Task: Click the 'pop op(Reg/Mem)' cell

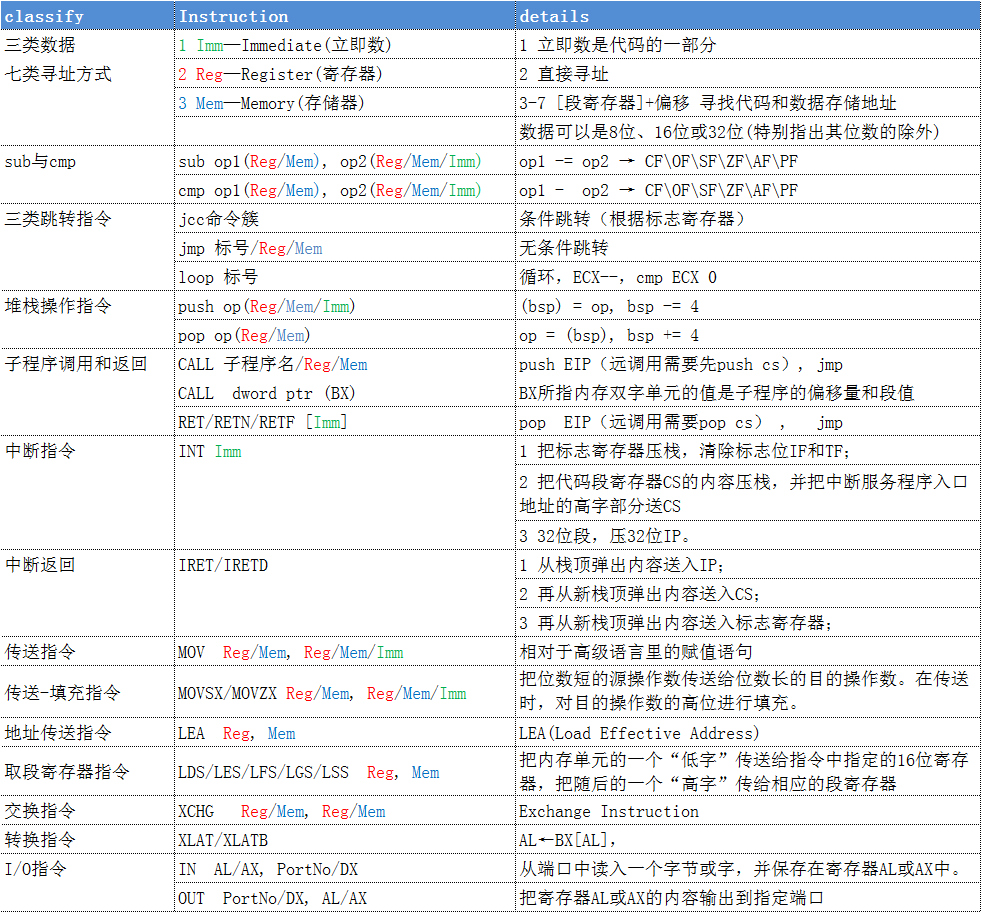Action: pos(345,335)
